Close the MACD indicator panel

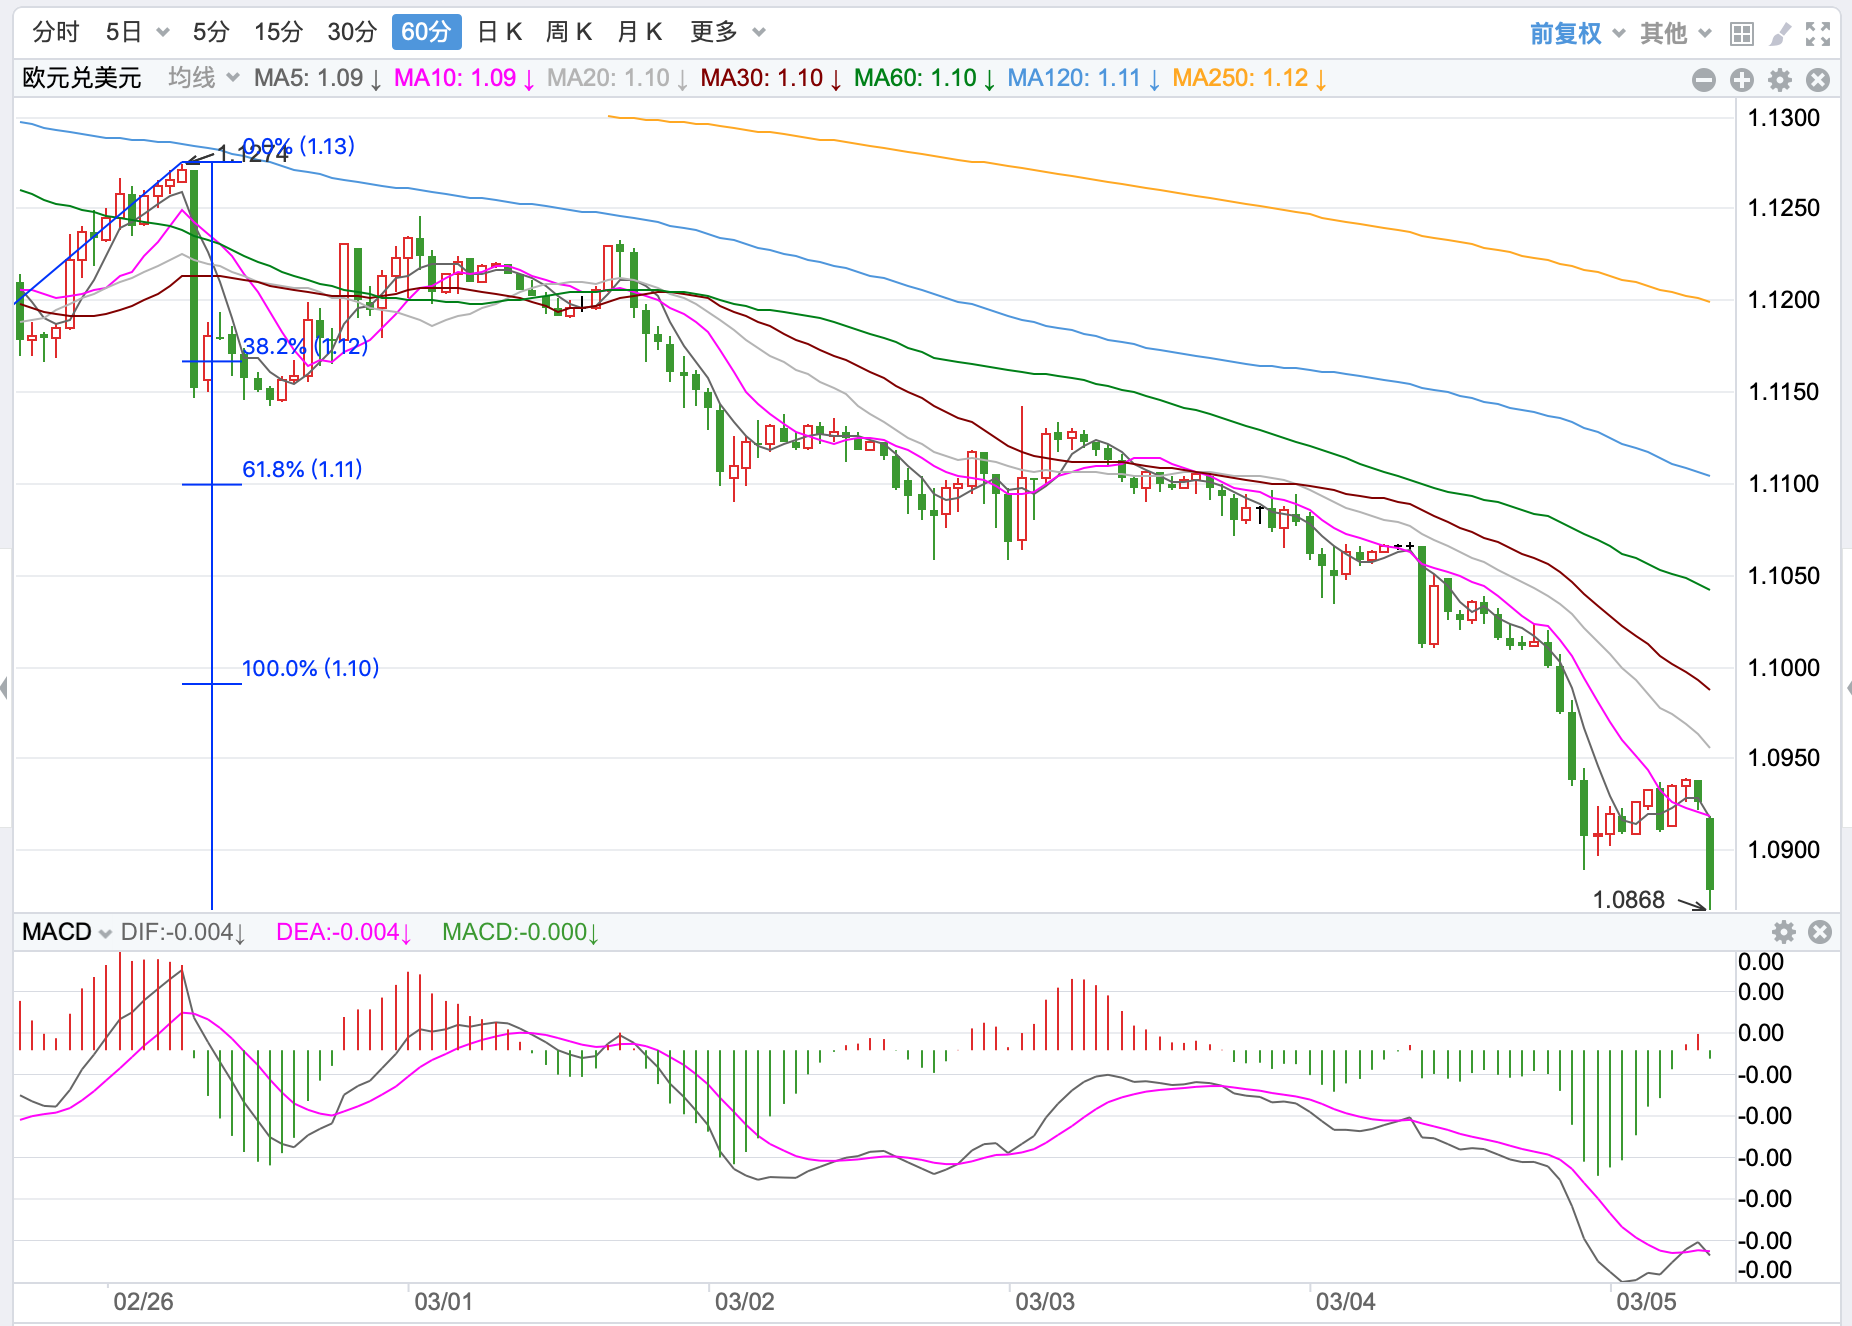pos(1820,932)
